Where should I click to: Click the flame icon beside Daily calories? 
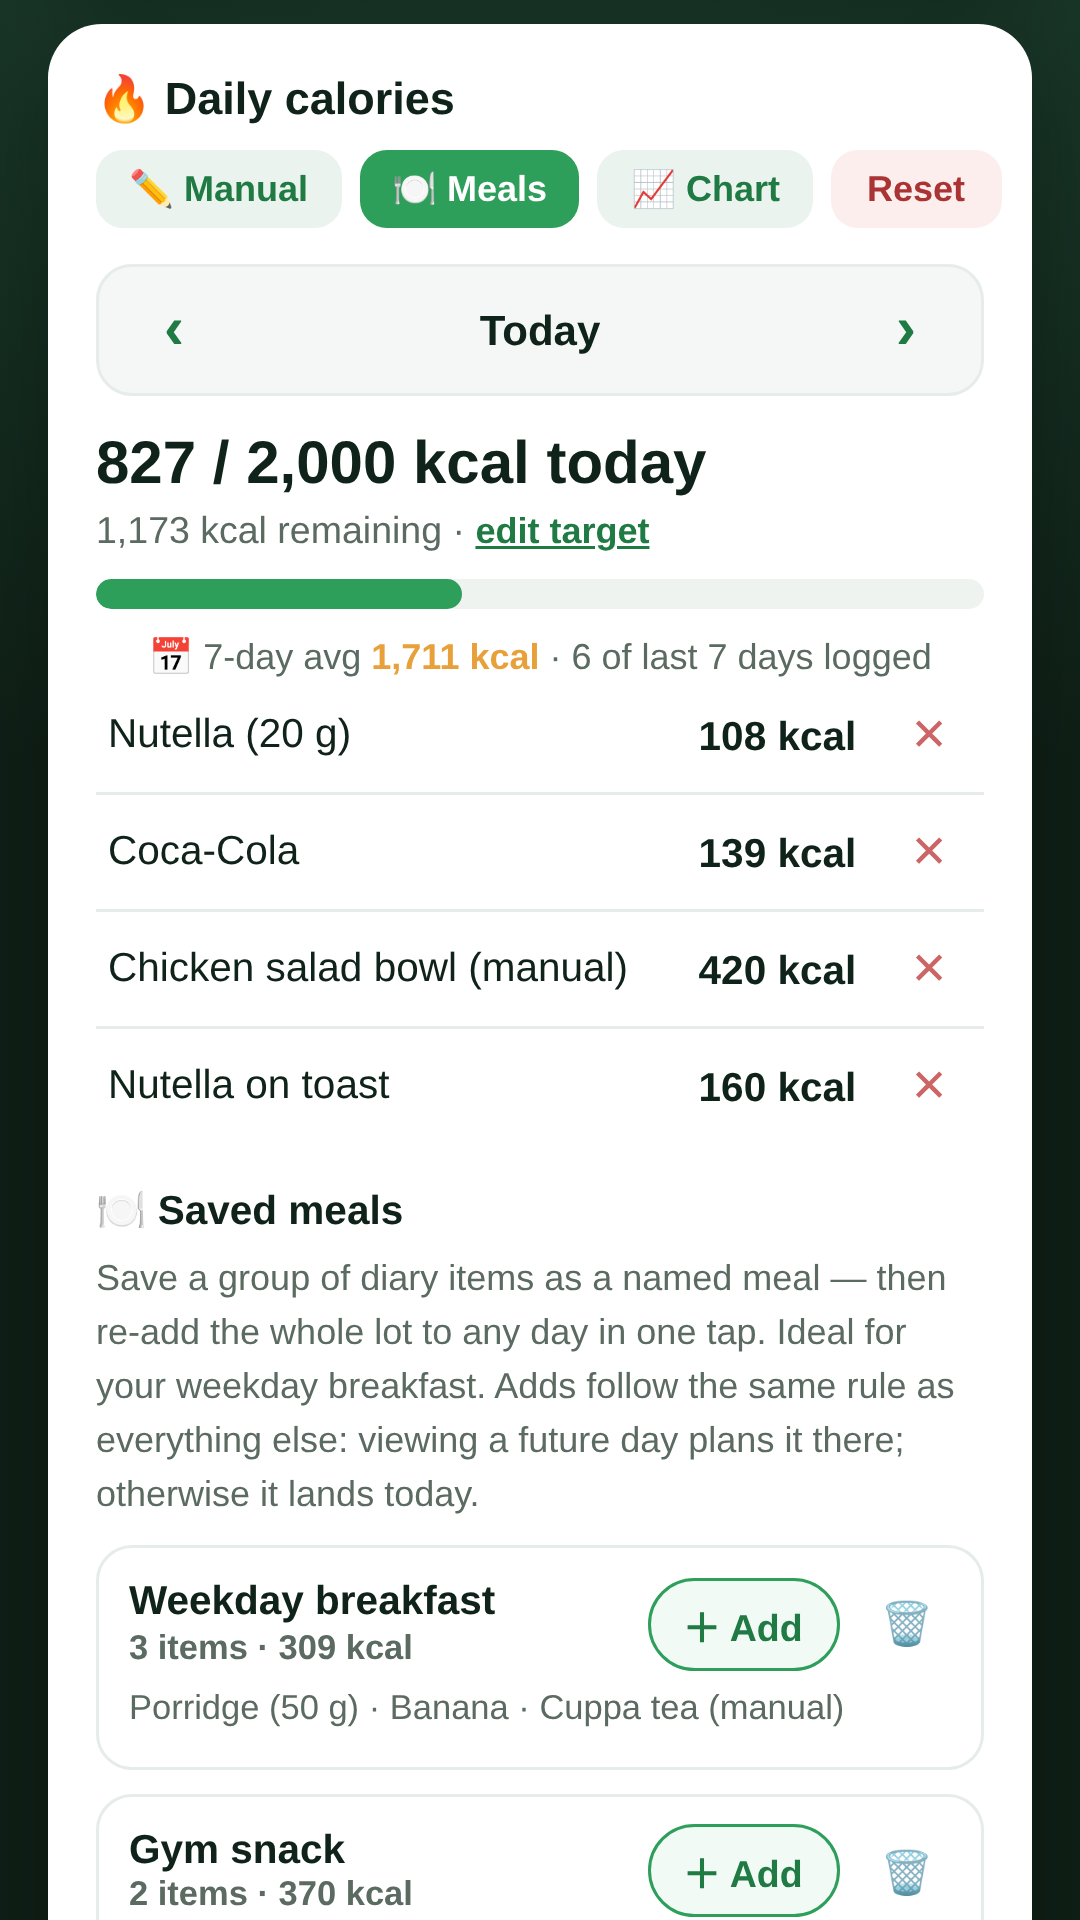[x=124, y=99]
